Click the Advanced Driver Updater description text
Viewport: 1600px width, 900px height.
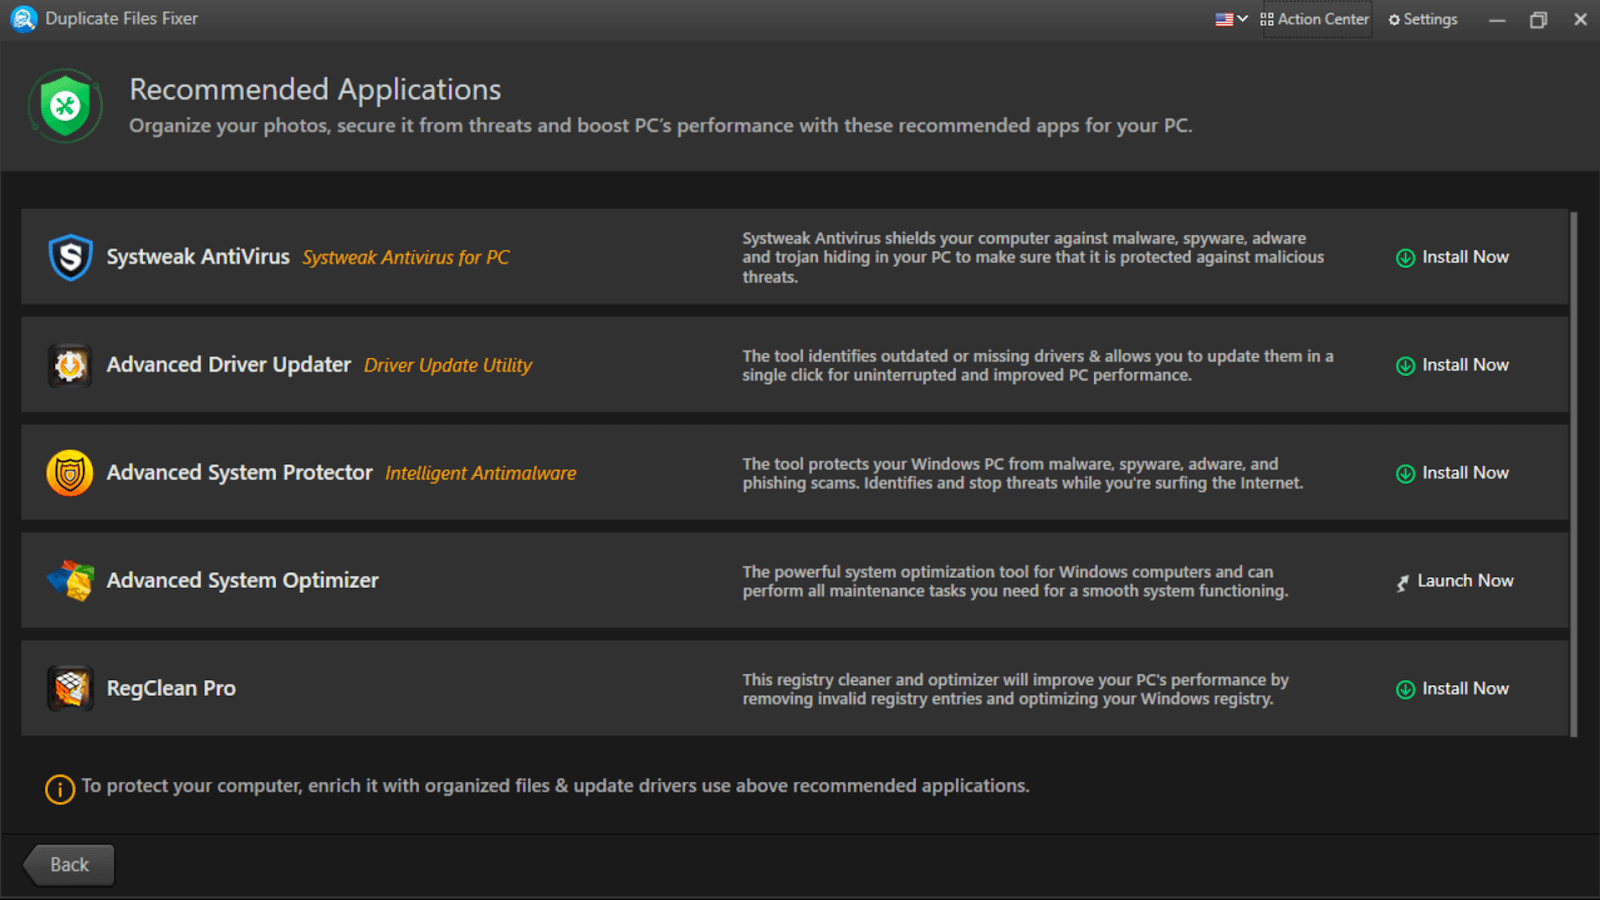[1038, 366]
